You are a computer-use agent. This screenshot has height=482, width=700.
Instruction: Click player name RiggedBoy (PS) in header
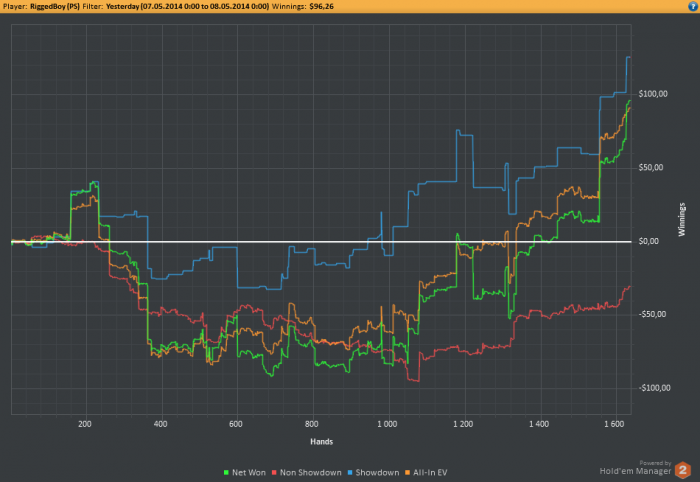point(55,6)
